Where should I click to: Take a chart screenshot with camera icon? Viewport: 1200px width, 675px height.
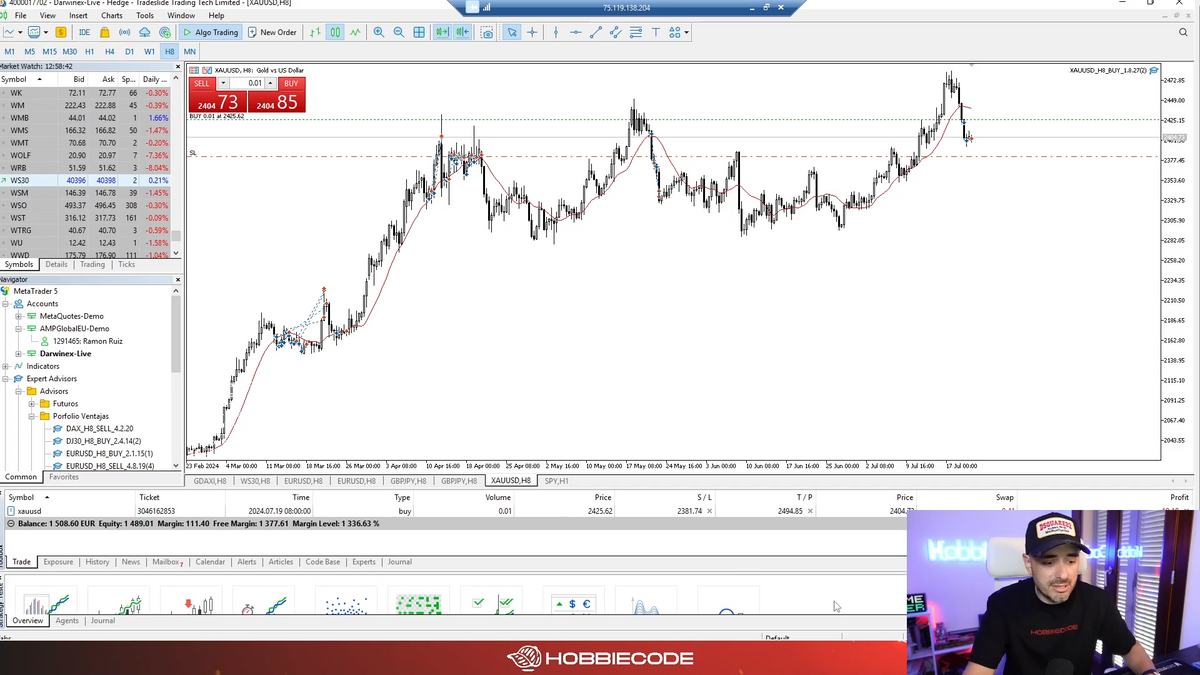point(487,32)
